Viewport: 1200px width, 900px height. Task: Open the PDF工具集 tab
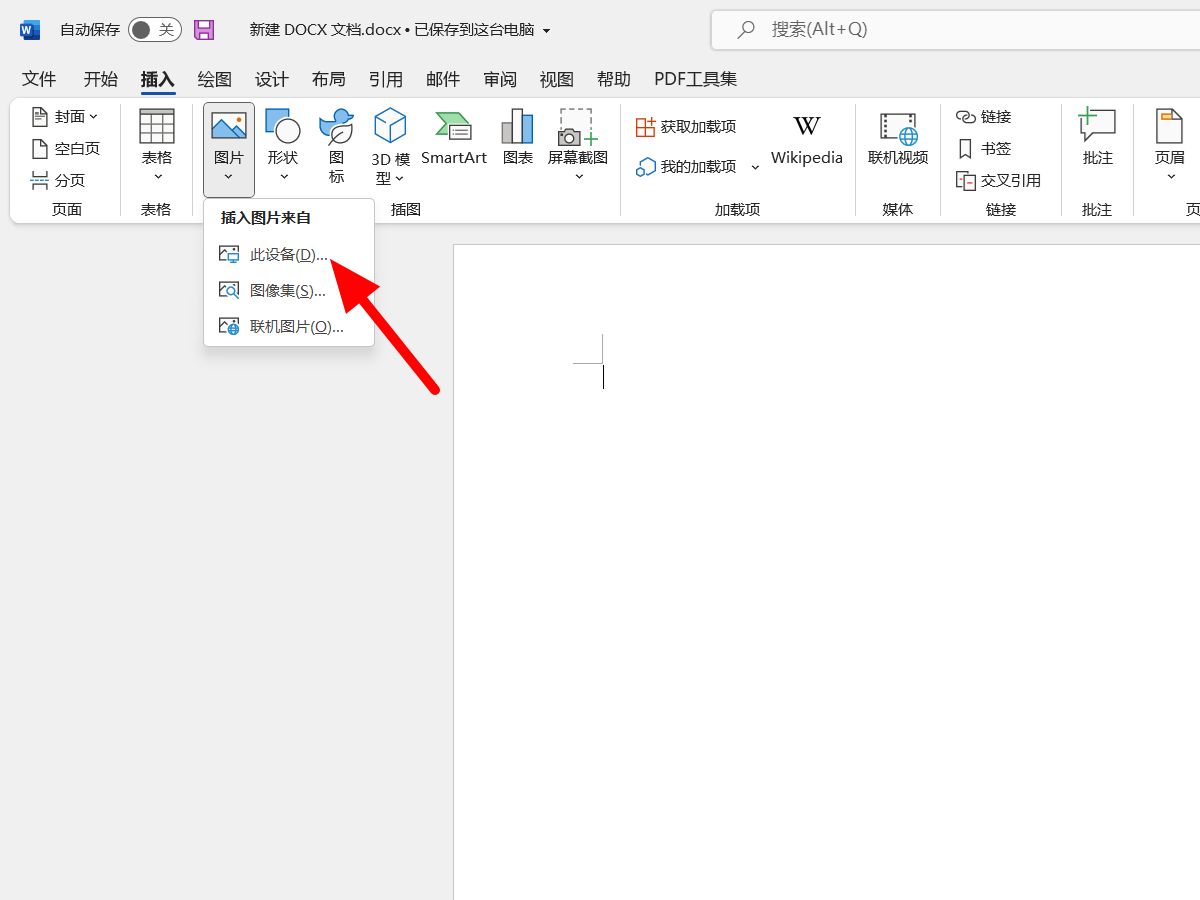tap(694, 79)
